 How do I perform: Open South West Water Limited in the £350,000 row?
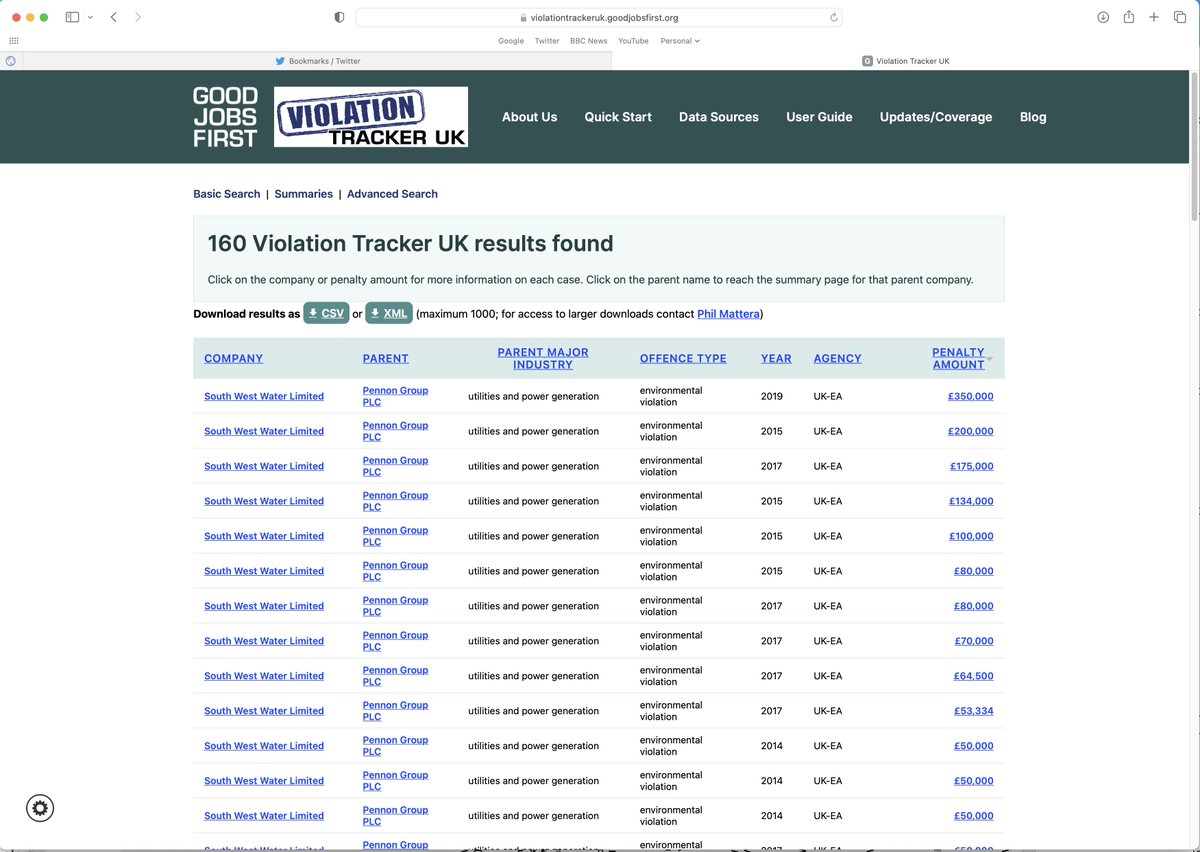click(264, 396)
